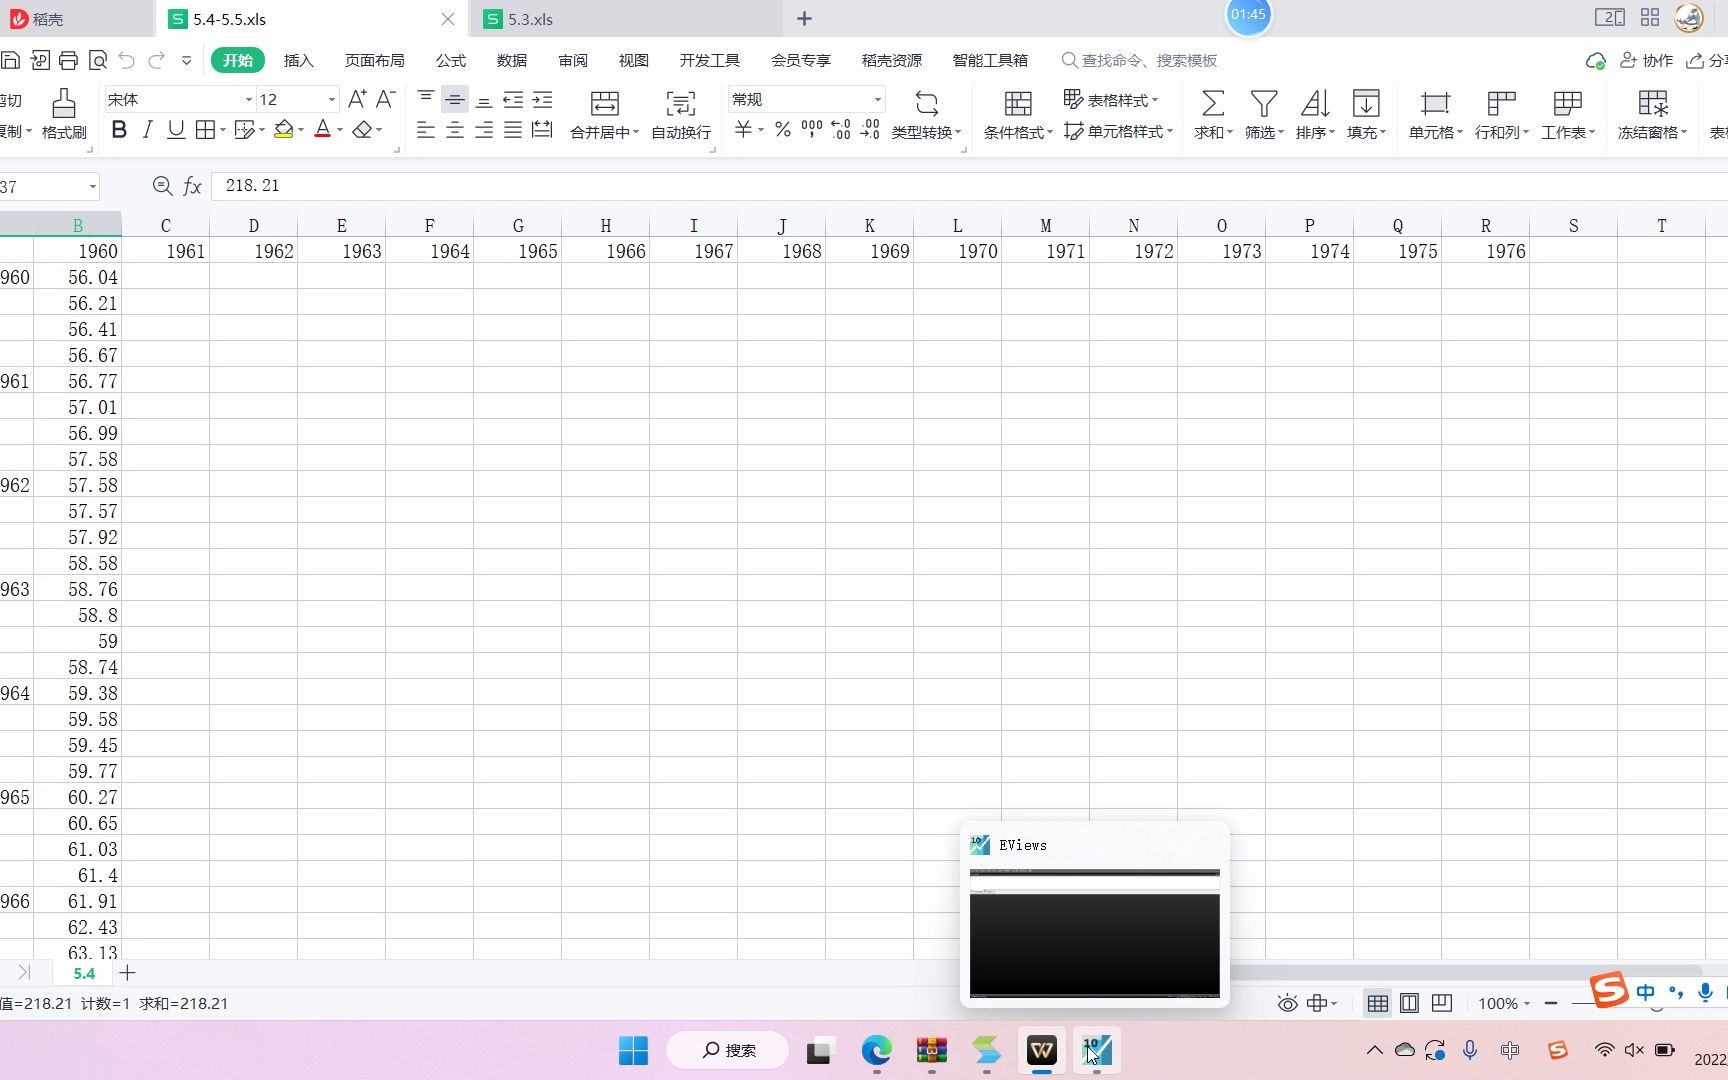
Task: Decrease font size with smaller A icon
Action: point(386,99)
